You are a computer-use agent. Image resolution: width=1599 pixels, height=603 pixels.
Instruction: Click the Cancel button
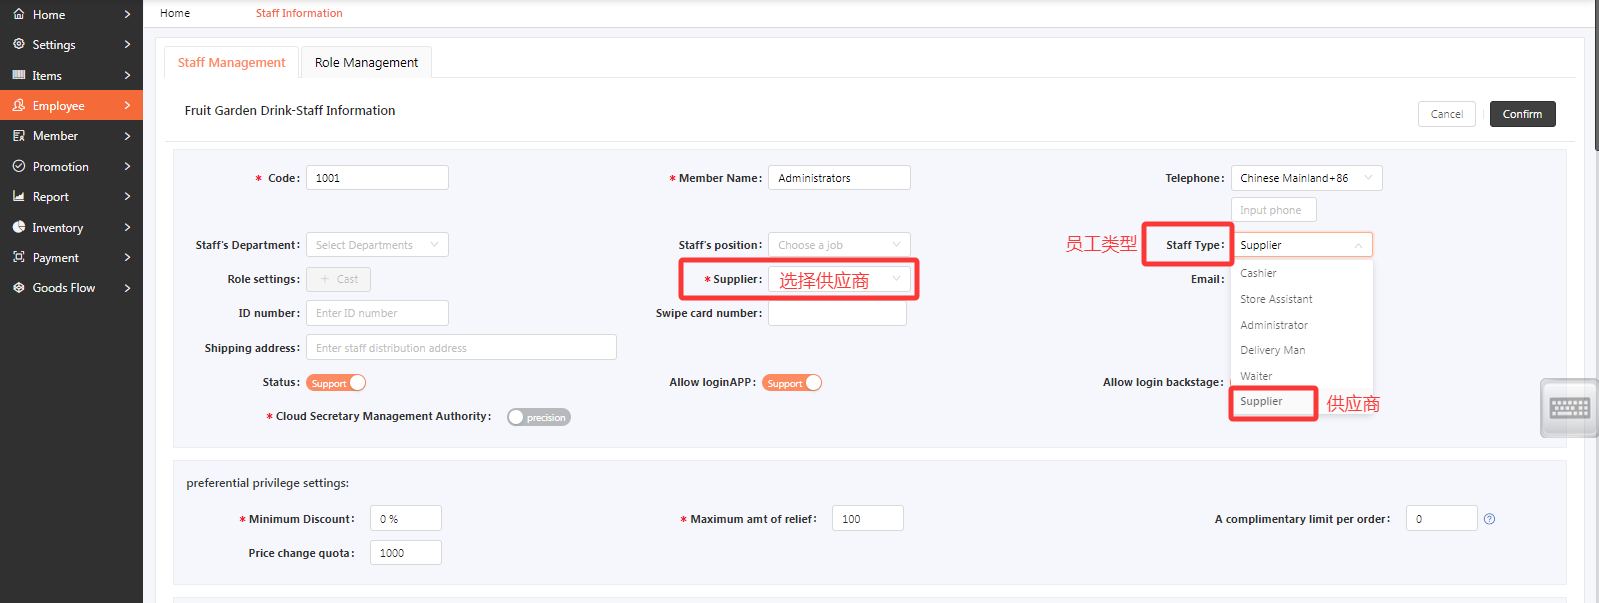coord(1446,114)
